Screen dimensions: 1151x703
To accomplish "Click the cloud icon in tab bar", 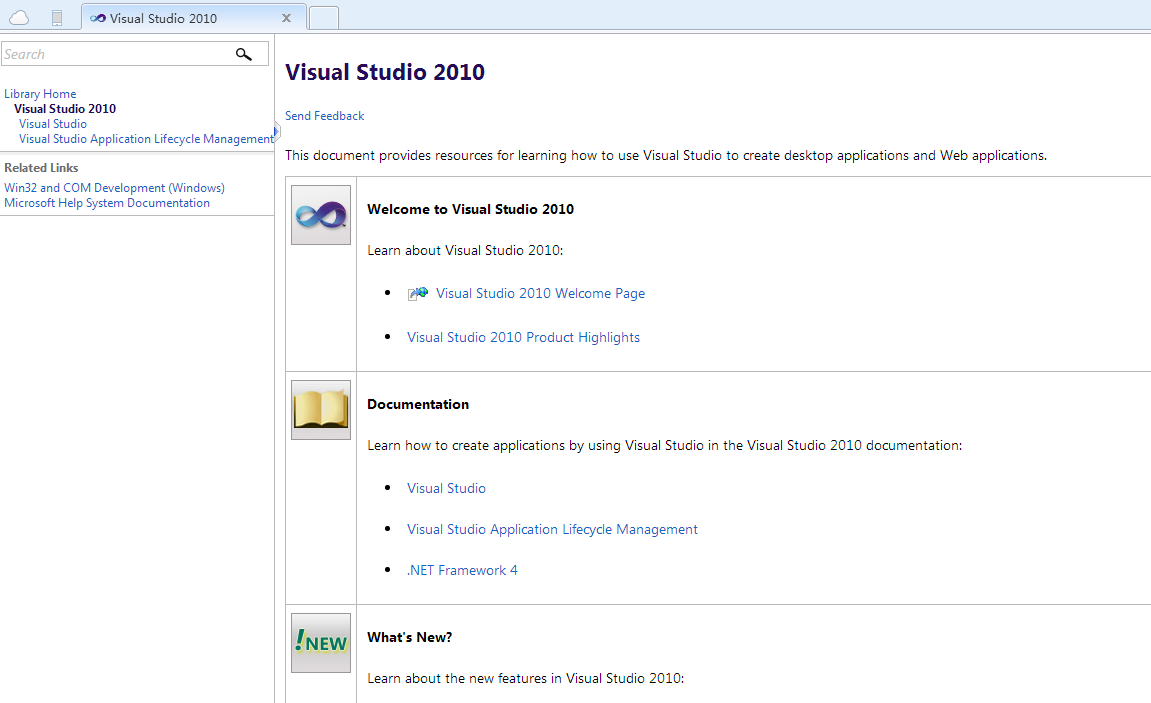I will [19, 18].
